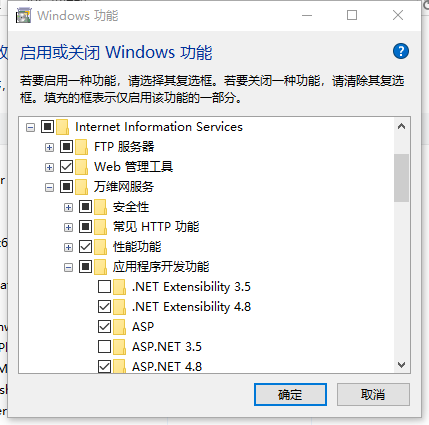Click the Windows 功能 title bar icon
The width and height of the screenshot is (429, 425).
tap(23, 16)
